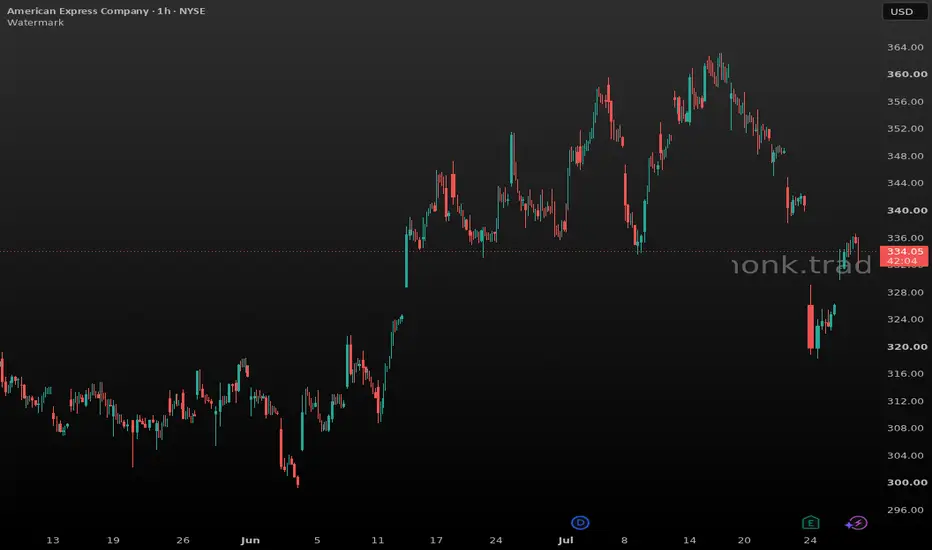The image size is (932, 550).
Task: Select the Watermark indicator label
Action: [35, 23]
